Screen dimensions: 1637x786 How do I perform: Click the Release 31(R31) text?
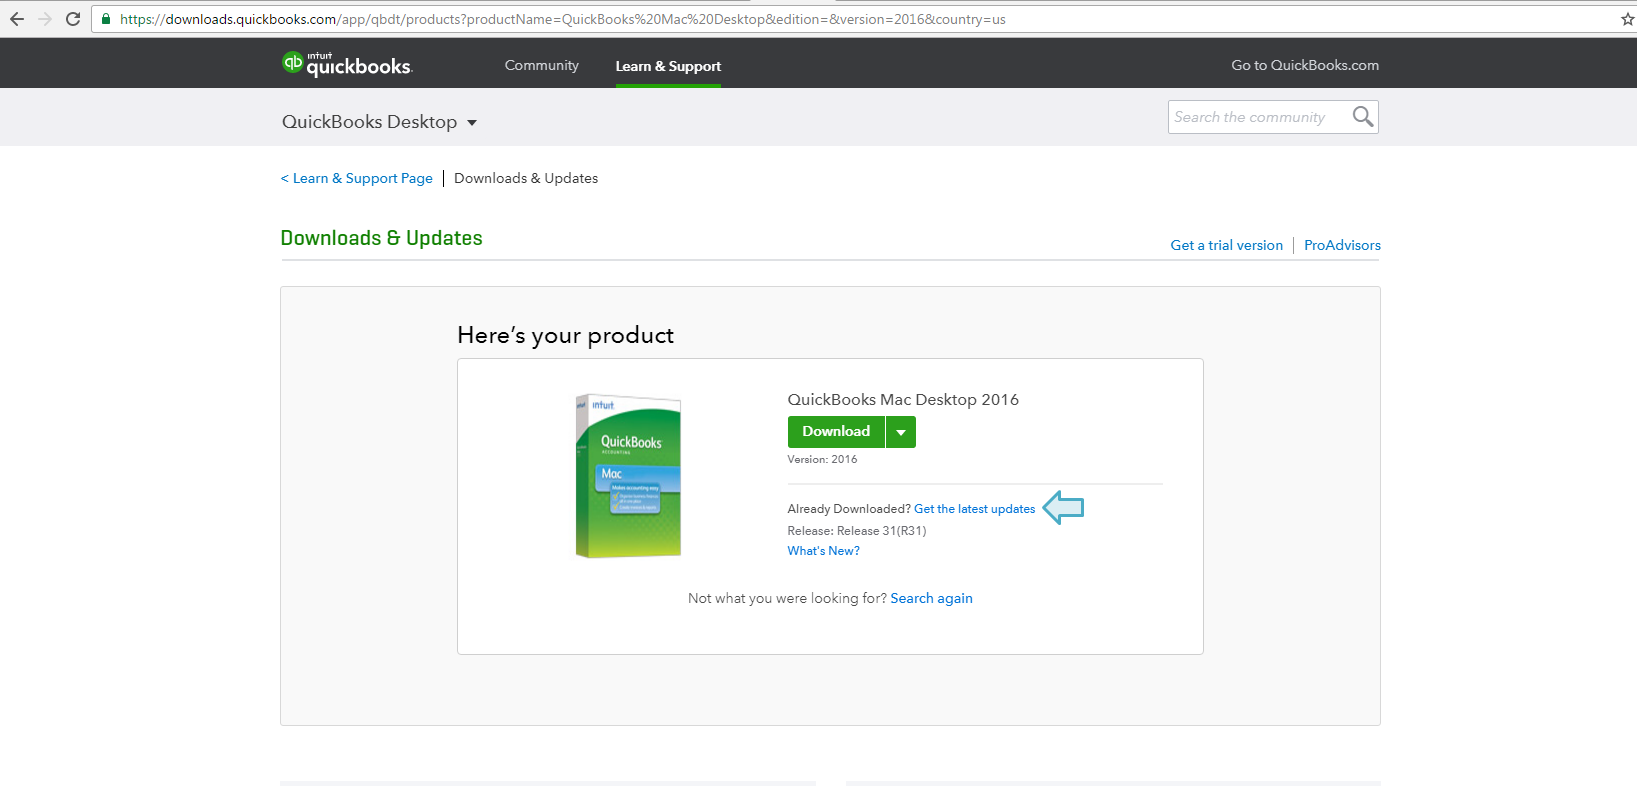pos(881,531)
